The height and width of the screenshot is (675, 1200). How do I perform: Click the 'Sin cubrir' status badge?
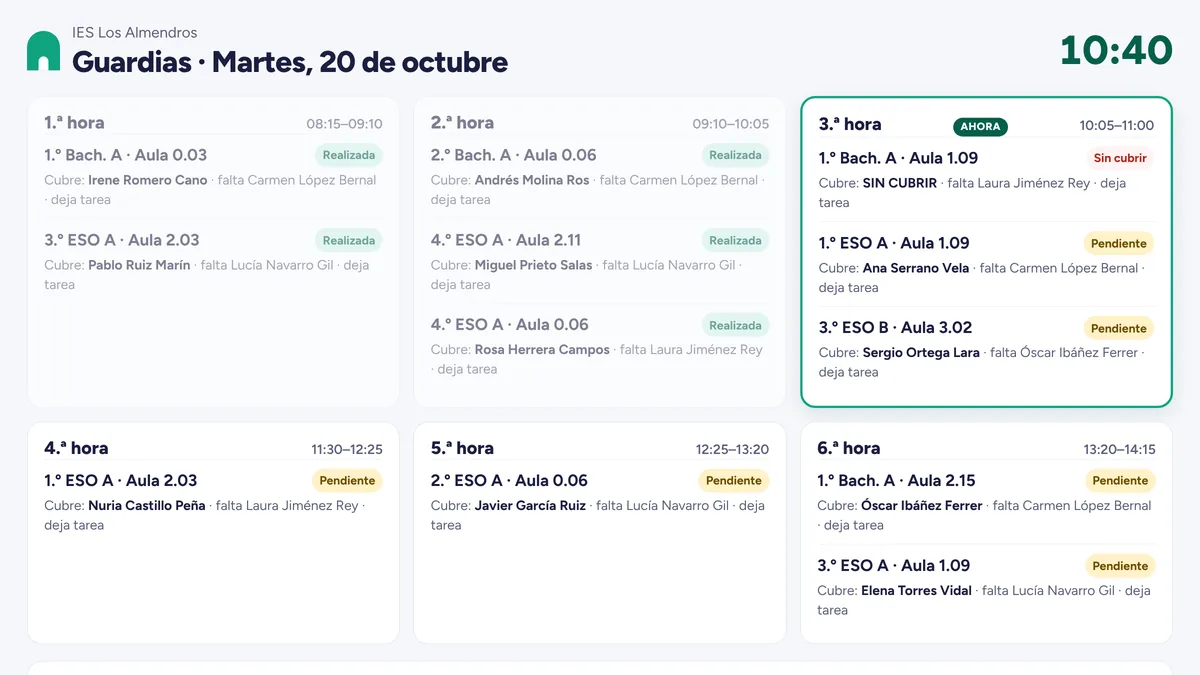[1120, 158]
